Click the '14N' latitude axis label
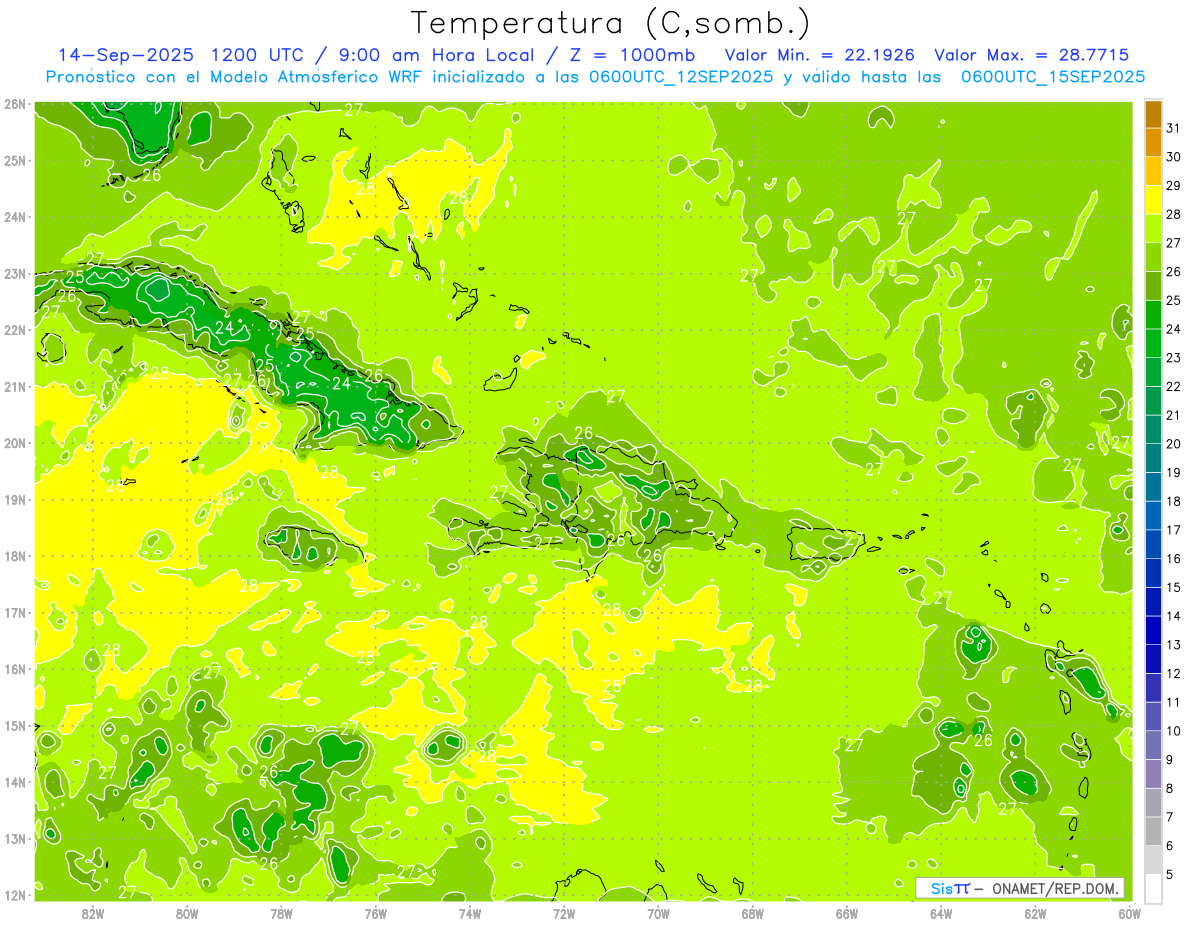Image resolution: width=1200 pixels, height=927 pixels. [14, 782]
